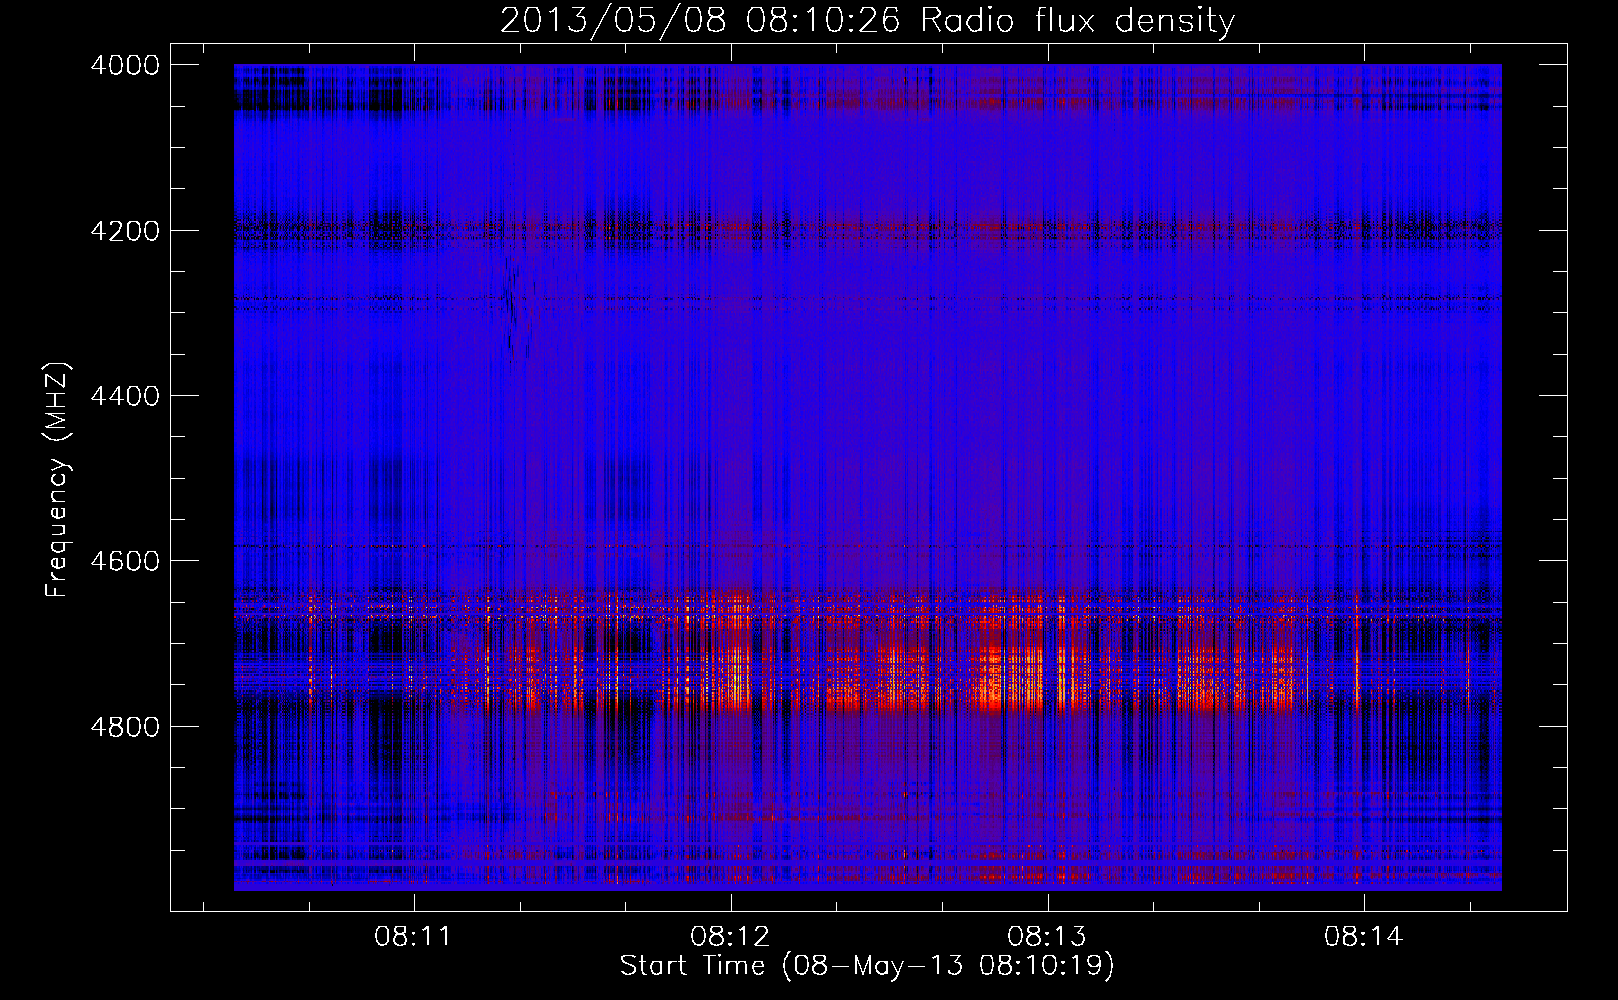Click the 08:13 time tick label
The height and width of the screenshot is (1000, 1618).
pyautogui.click(x=1047, y=937)
